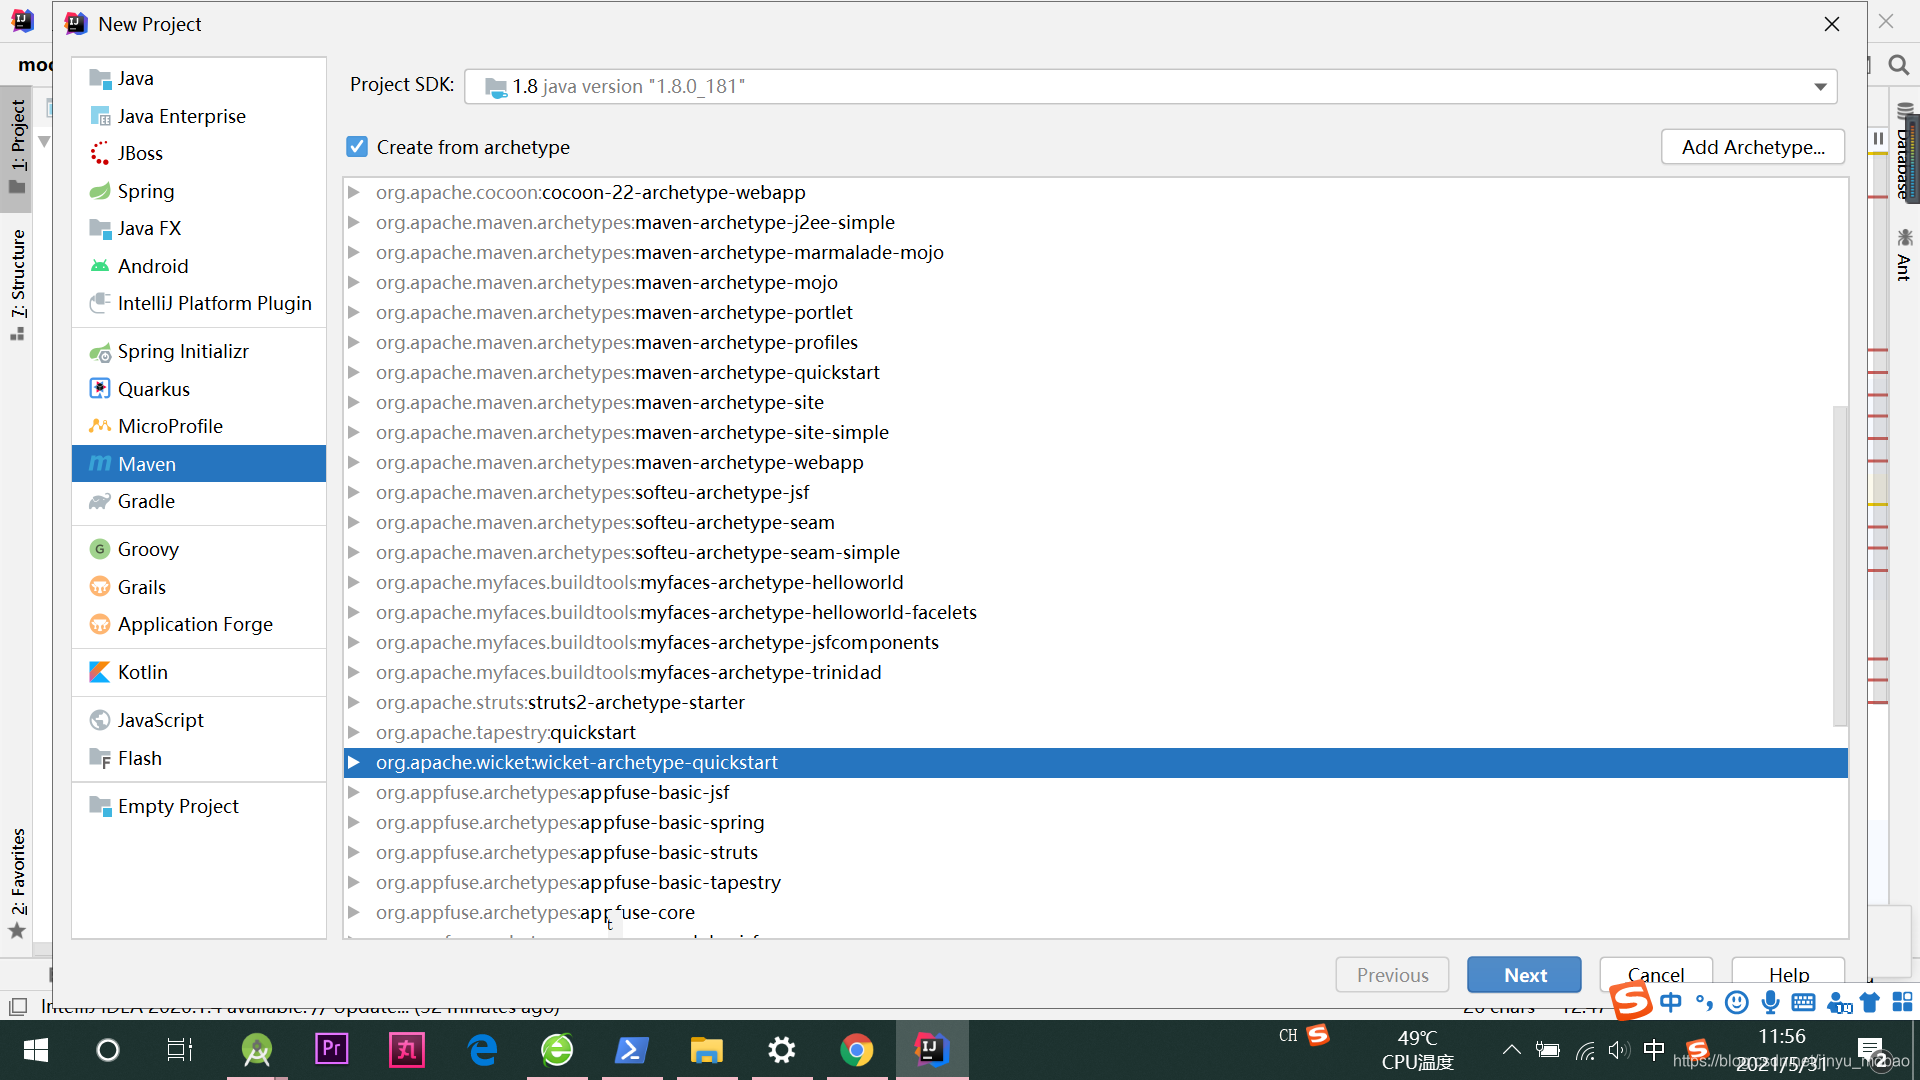This screenshot has height=1080, width=1920.
Task: Expand maven-archetype-j2ee-simple node
Action: pos(354,222)
